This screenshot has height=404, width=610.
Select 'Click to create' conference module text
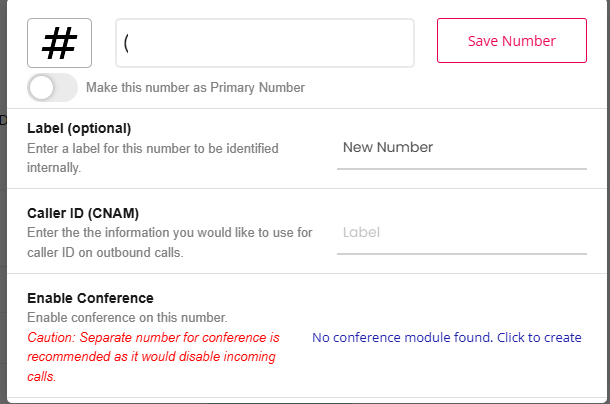539,337
